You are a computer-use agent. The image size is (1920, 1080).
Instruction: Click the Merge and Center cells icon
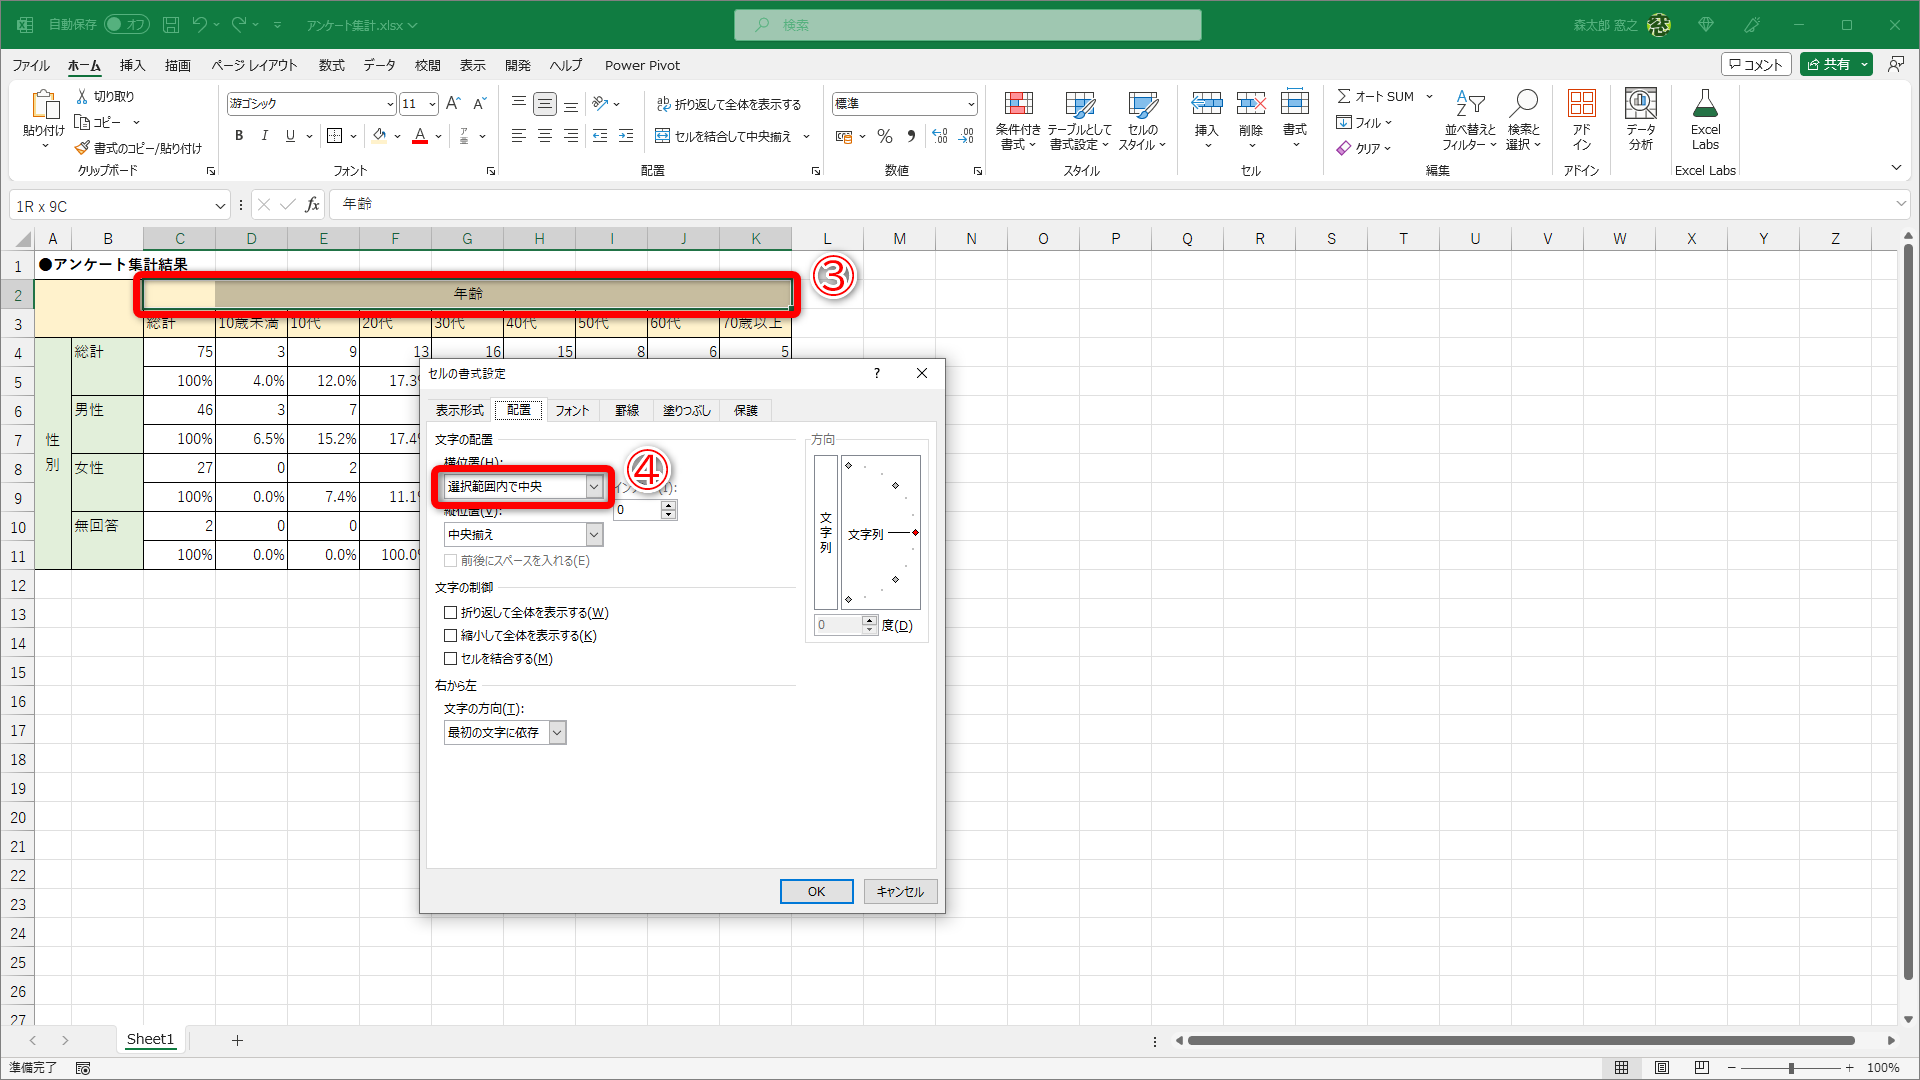coord(662,136)
